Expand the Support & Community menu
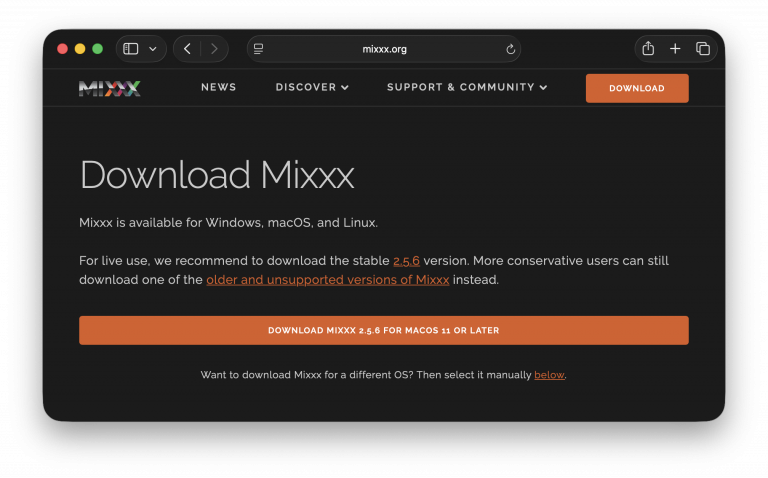Image resolution: width=768 pixels, height=478 pixels. click(467, 88)
